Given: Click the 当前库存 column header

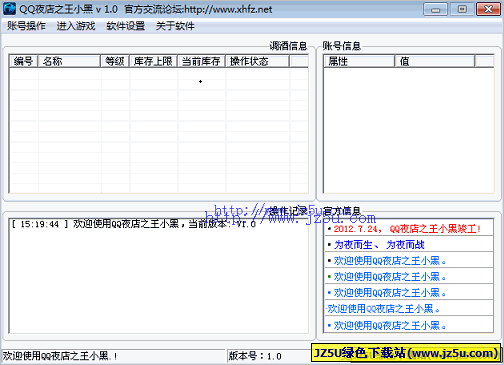Looking at the screenshot, I should pos(202,61).
